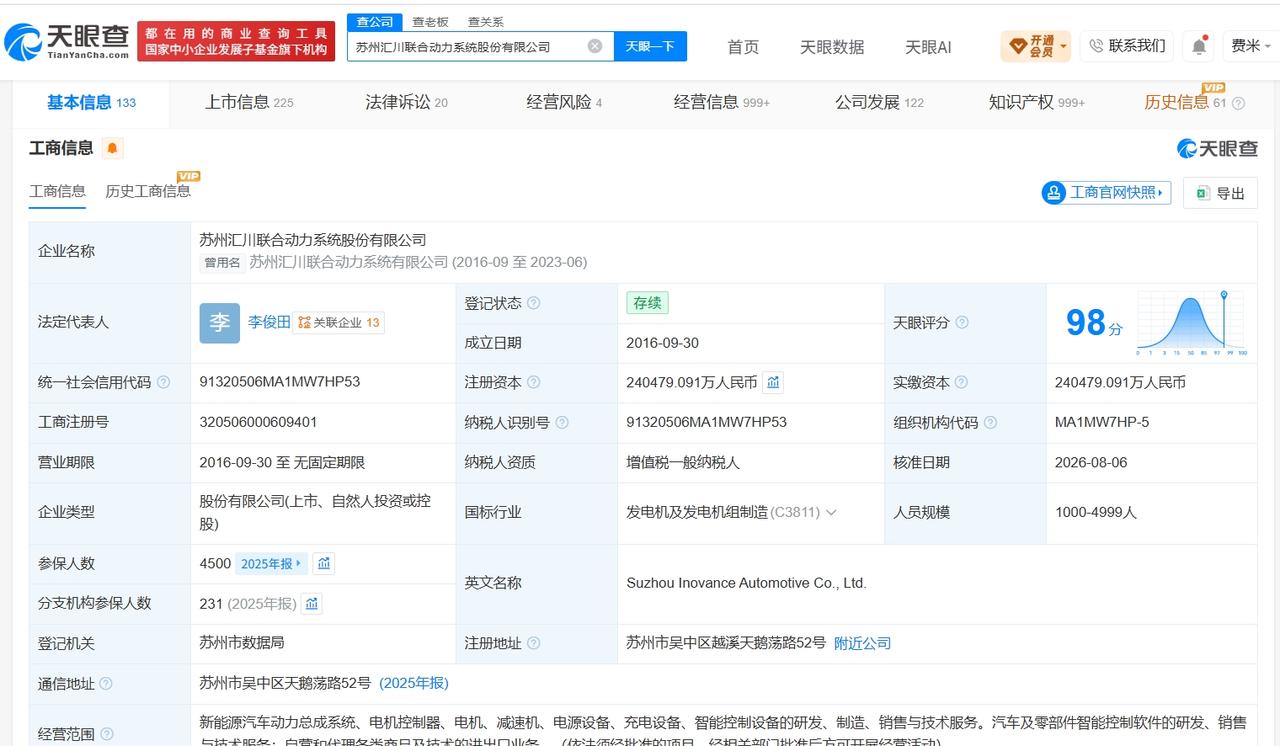This screenshot has height=746, width=1280.
Task: Switch to the 历史信息 VIP tab
Action: tap(1186, 102)
